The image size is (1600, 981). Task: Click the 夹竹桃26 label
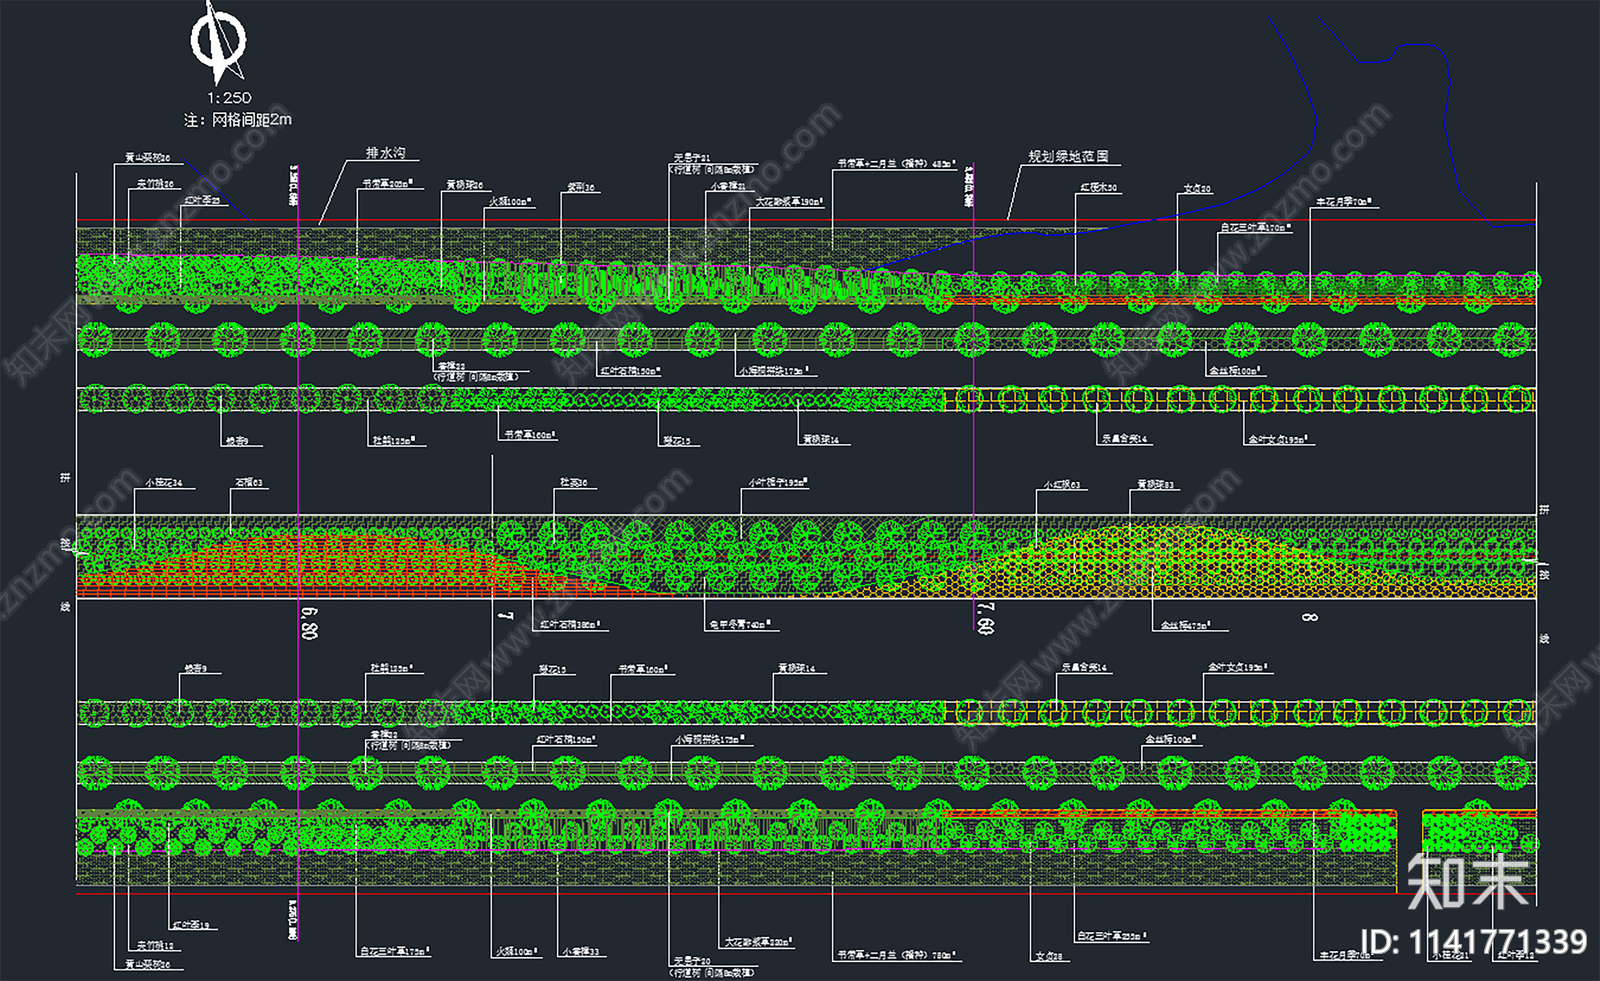click(x=156, y=184)
